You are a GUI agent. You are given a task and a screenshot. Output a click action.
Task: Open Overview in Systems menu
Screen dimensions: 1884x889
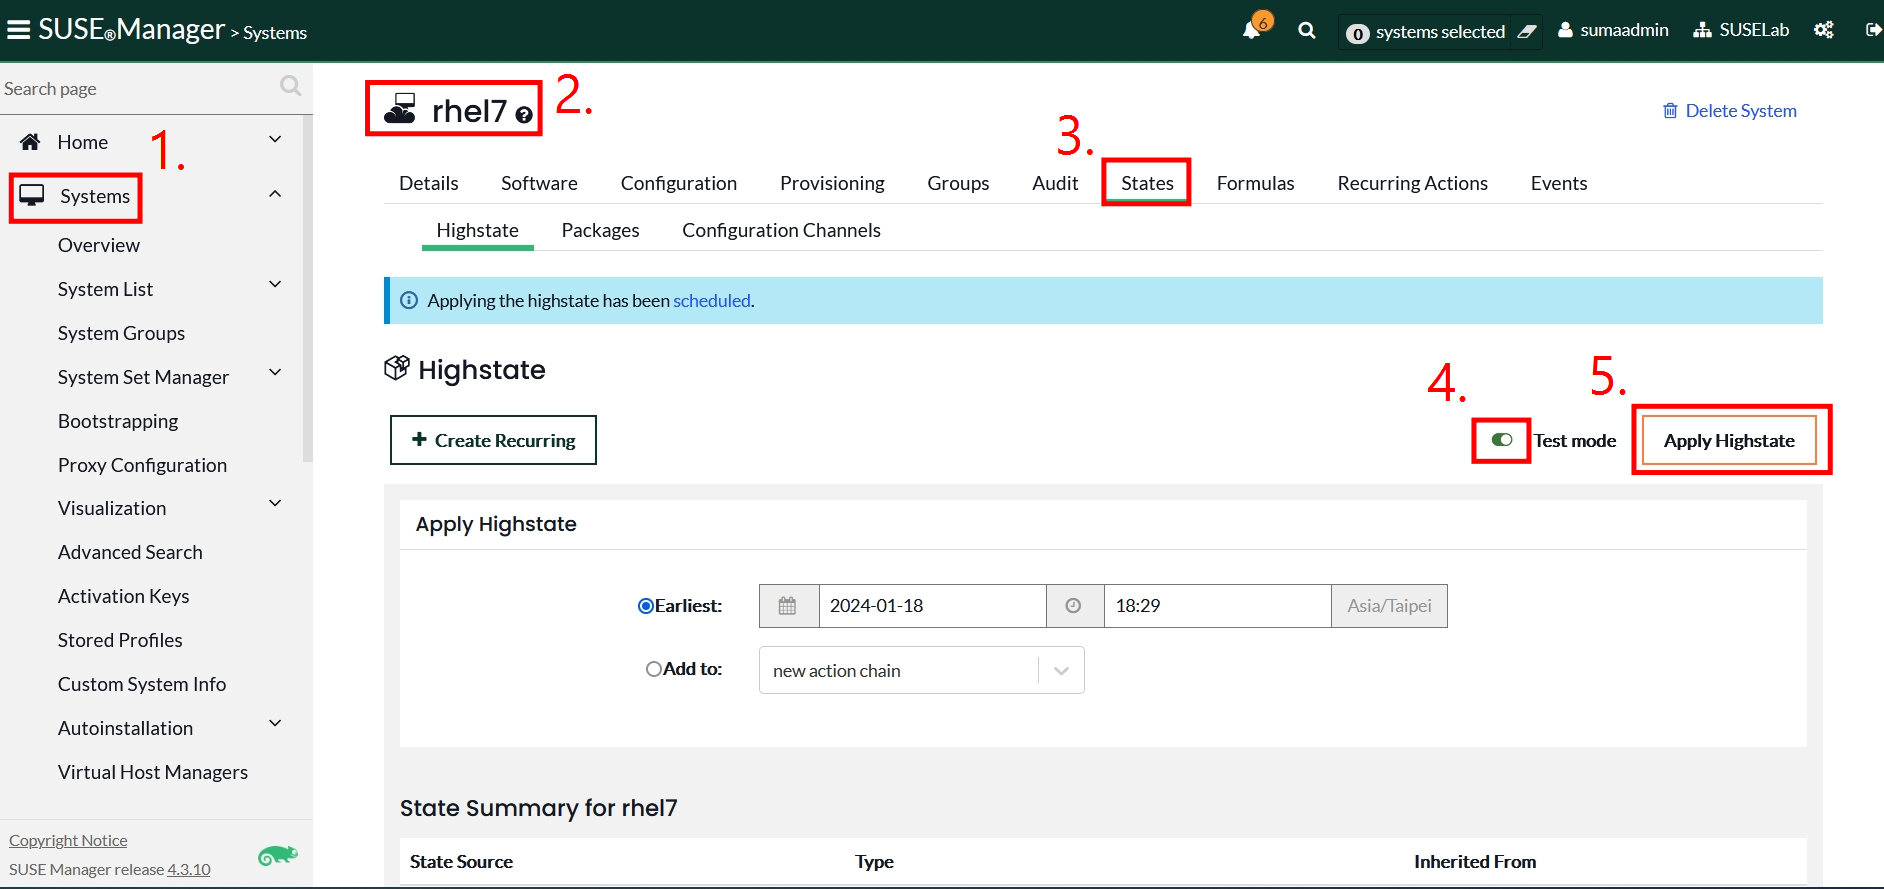click(99, 245)
